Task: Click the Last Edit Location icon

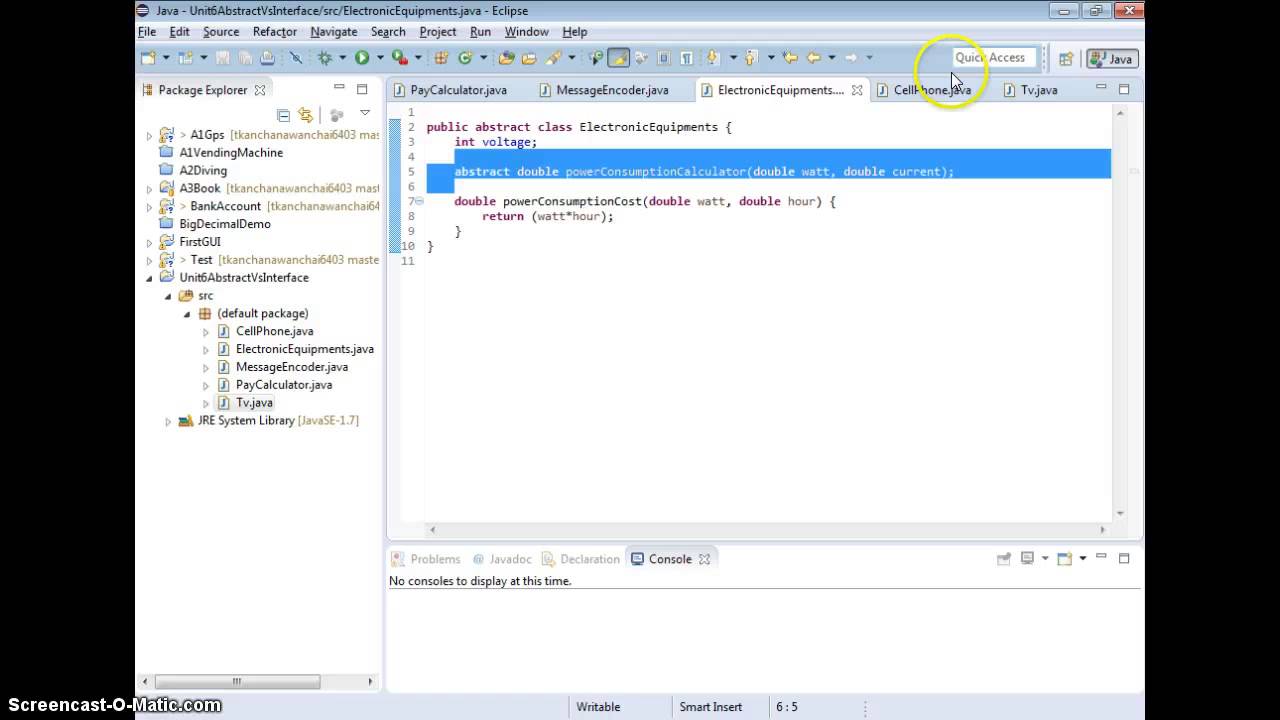Action: (790, 58)
